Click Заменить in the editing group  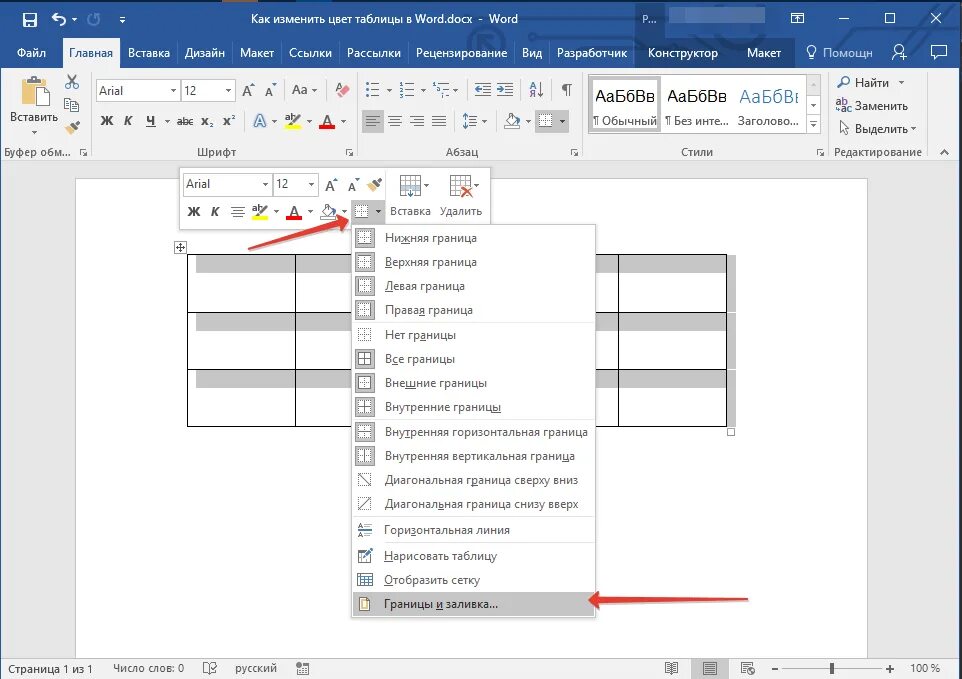[872, 105]
